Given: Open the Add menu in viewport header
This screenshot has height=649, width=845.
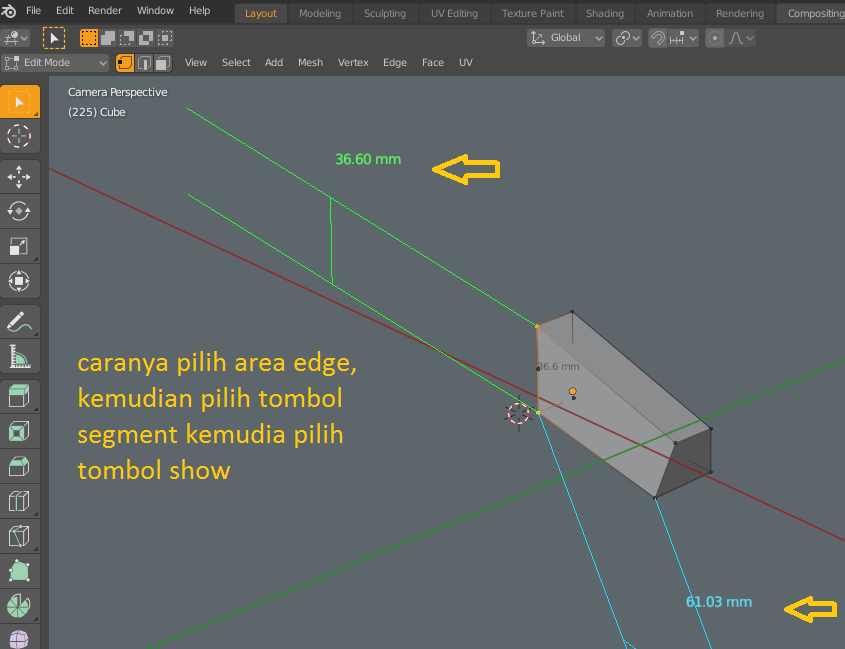Looking at the screenshot, I should pyautogui.click(x=274, y=63).
